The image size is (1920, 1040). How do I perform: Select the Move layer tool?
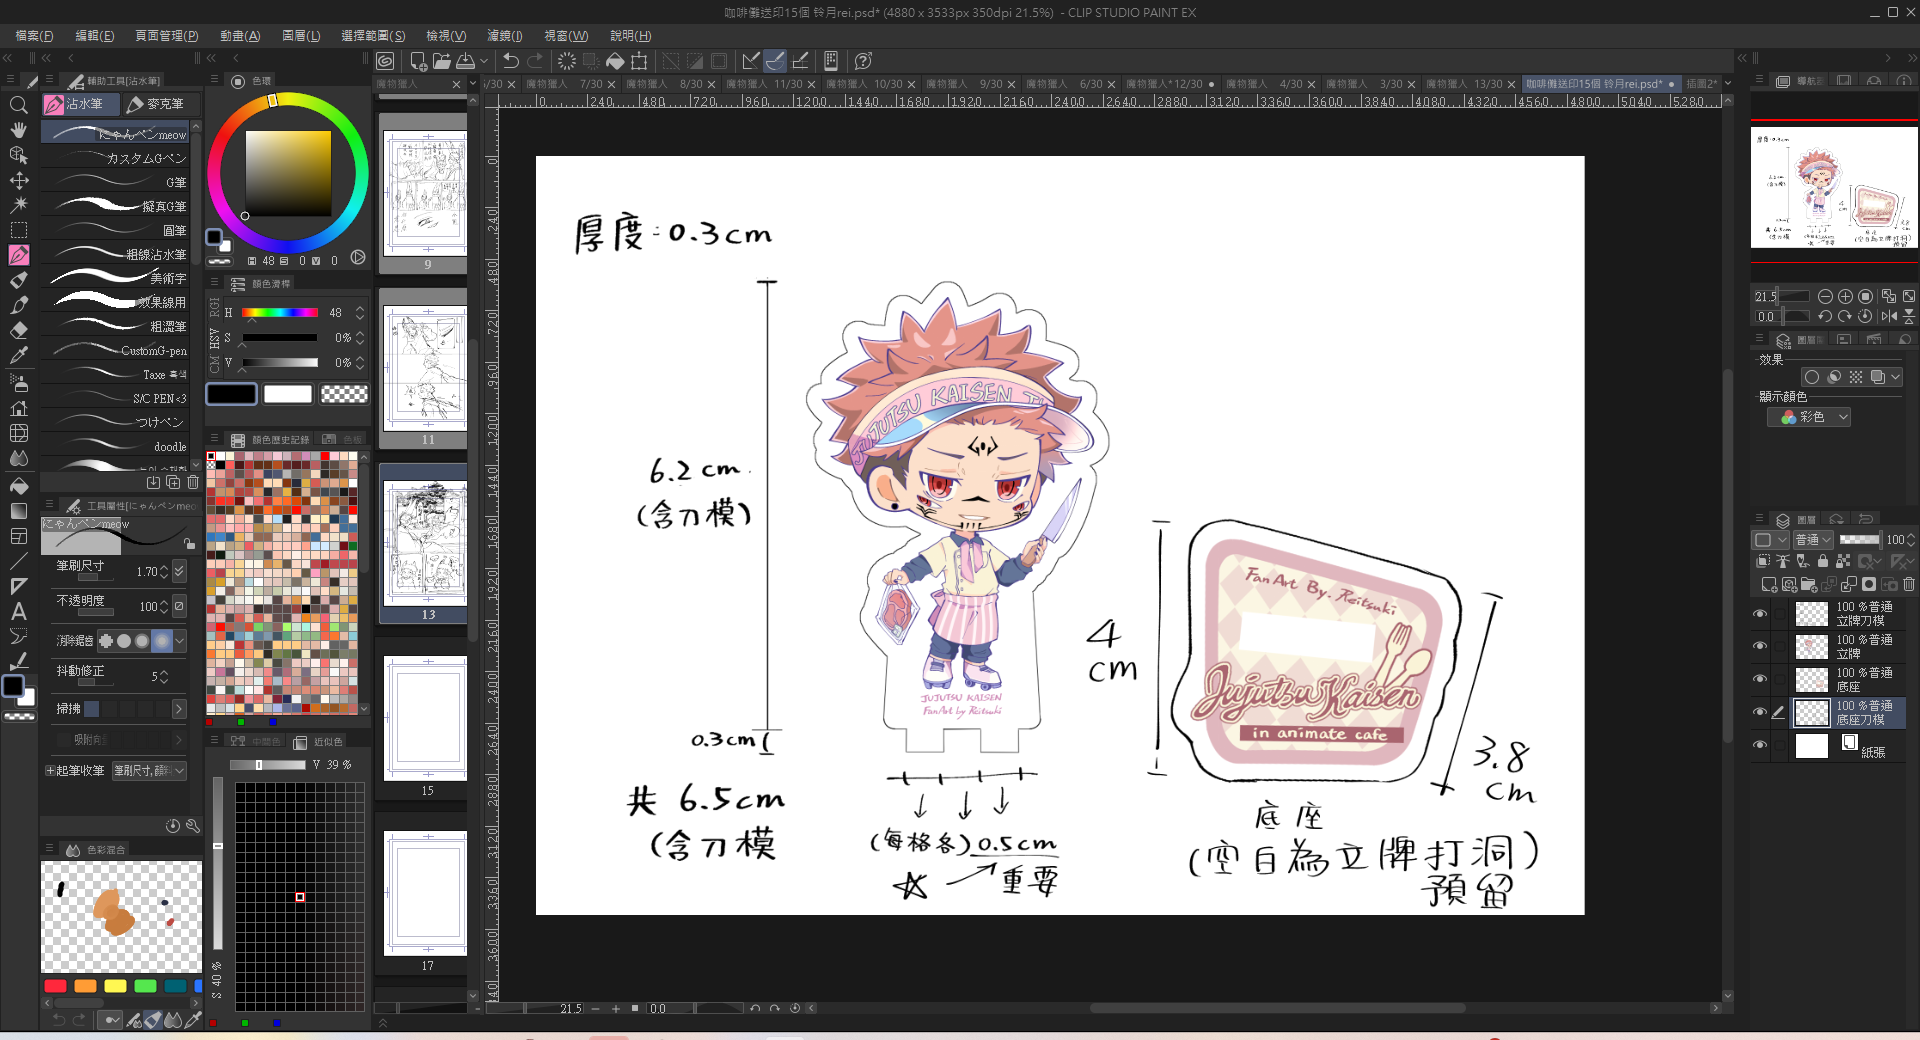(x=18, y=180)
